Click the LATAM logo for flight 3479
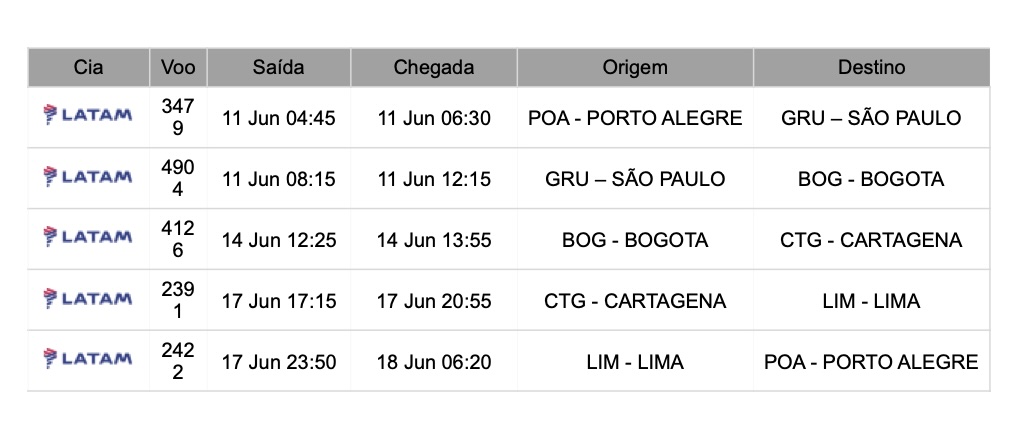Image resolution: width=1022 pixels, height=445 pixels. (x=88, y=117)
